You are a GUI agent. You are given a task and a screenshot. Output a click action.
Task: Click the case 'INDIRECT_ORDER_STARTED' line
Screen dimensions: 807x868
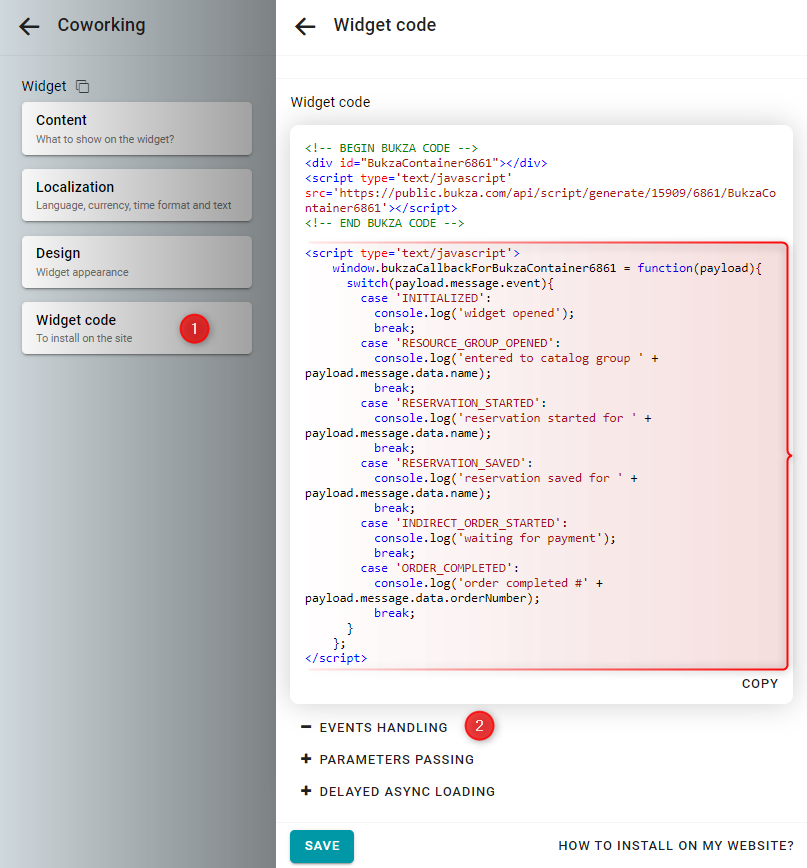tap(464, 523)
